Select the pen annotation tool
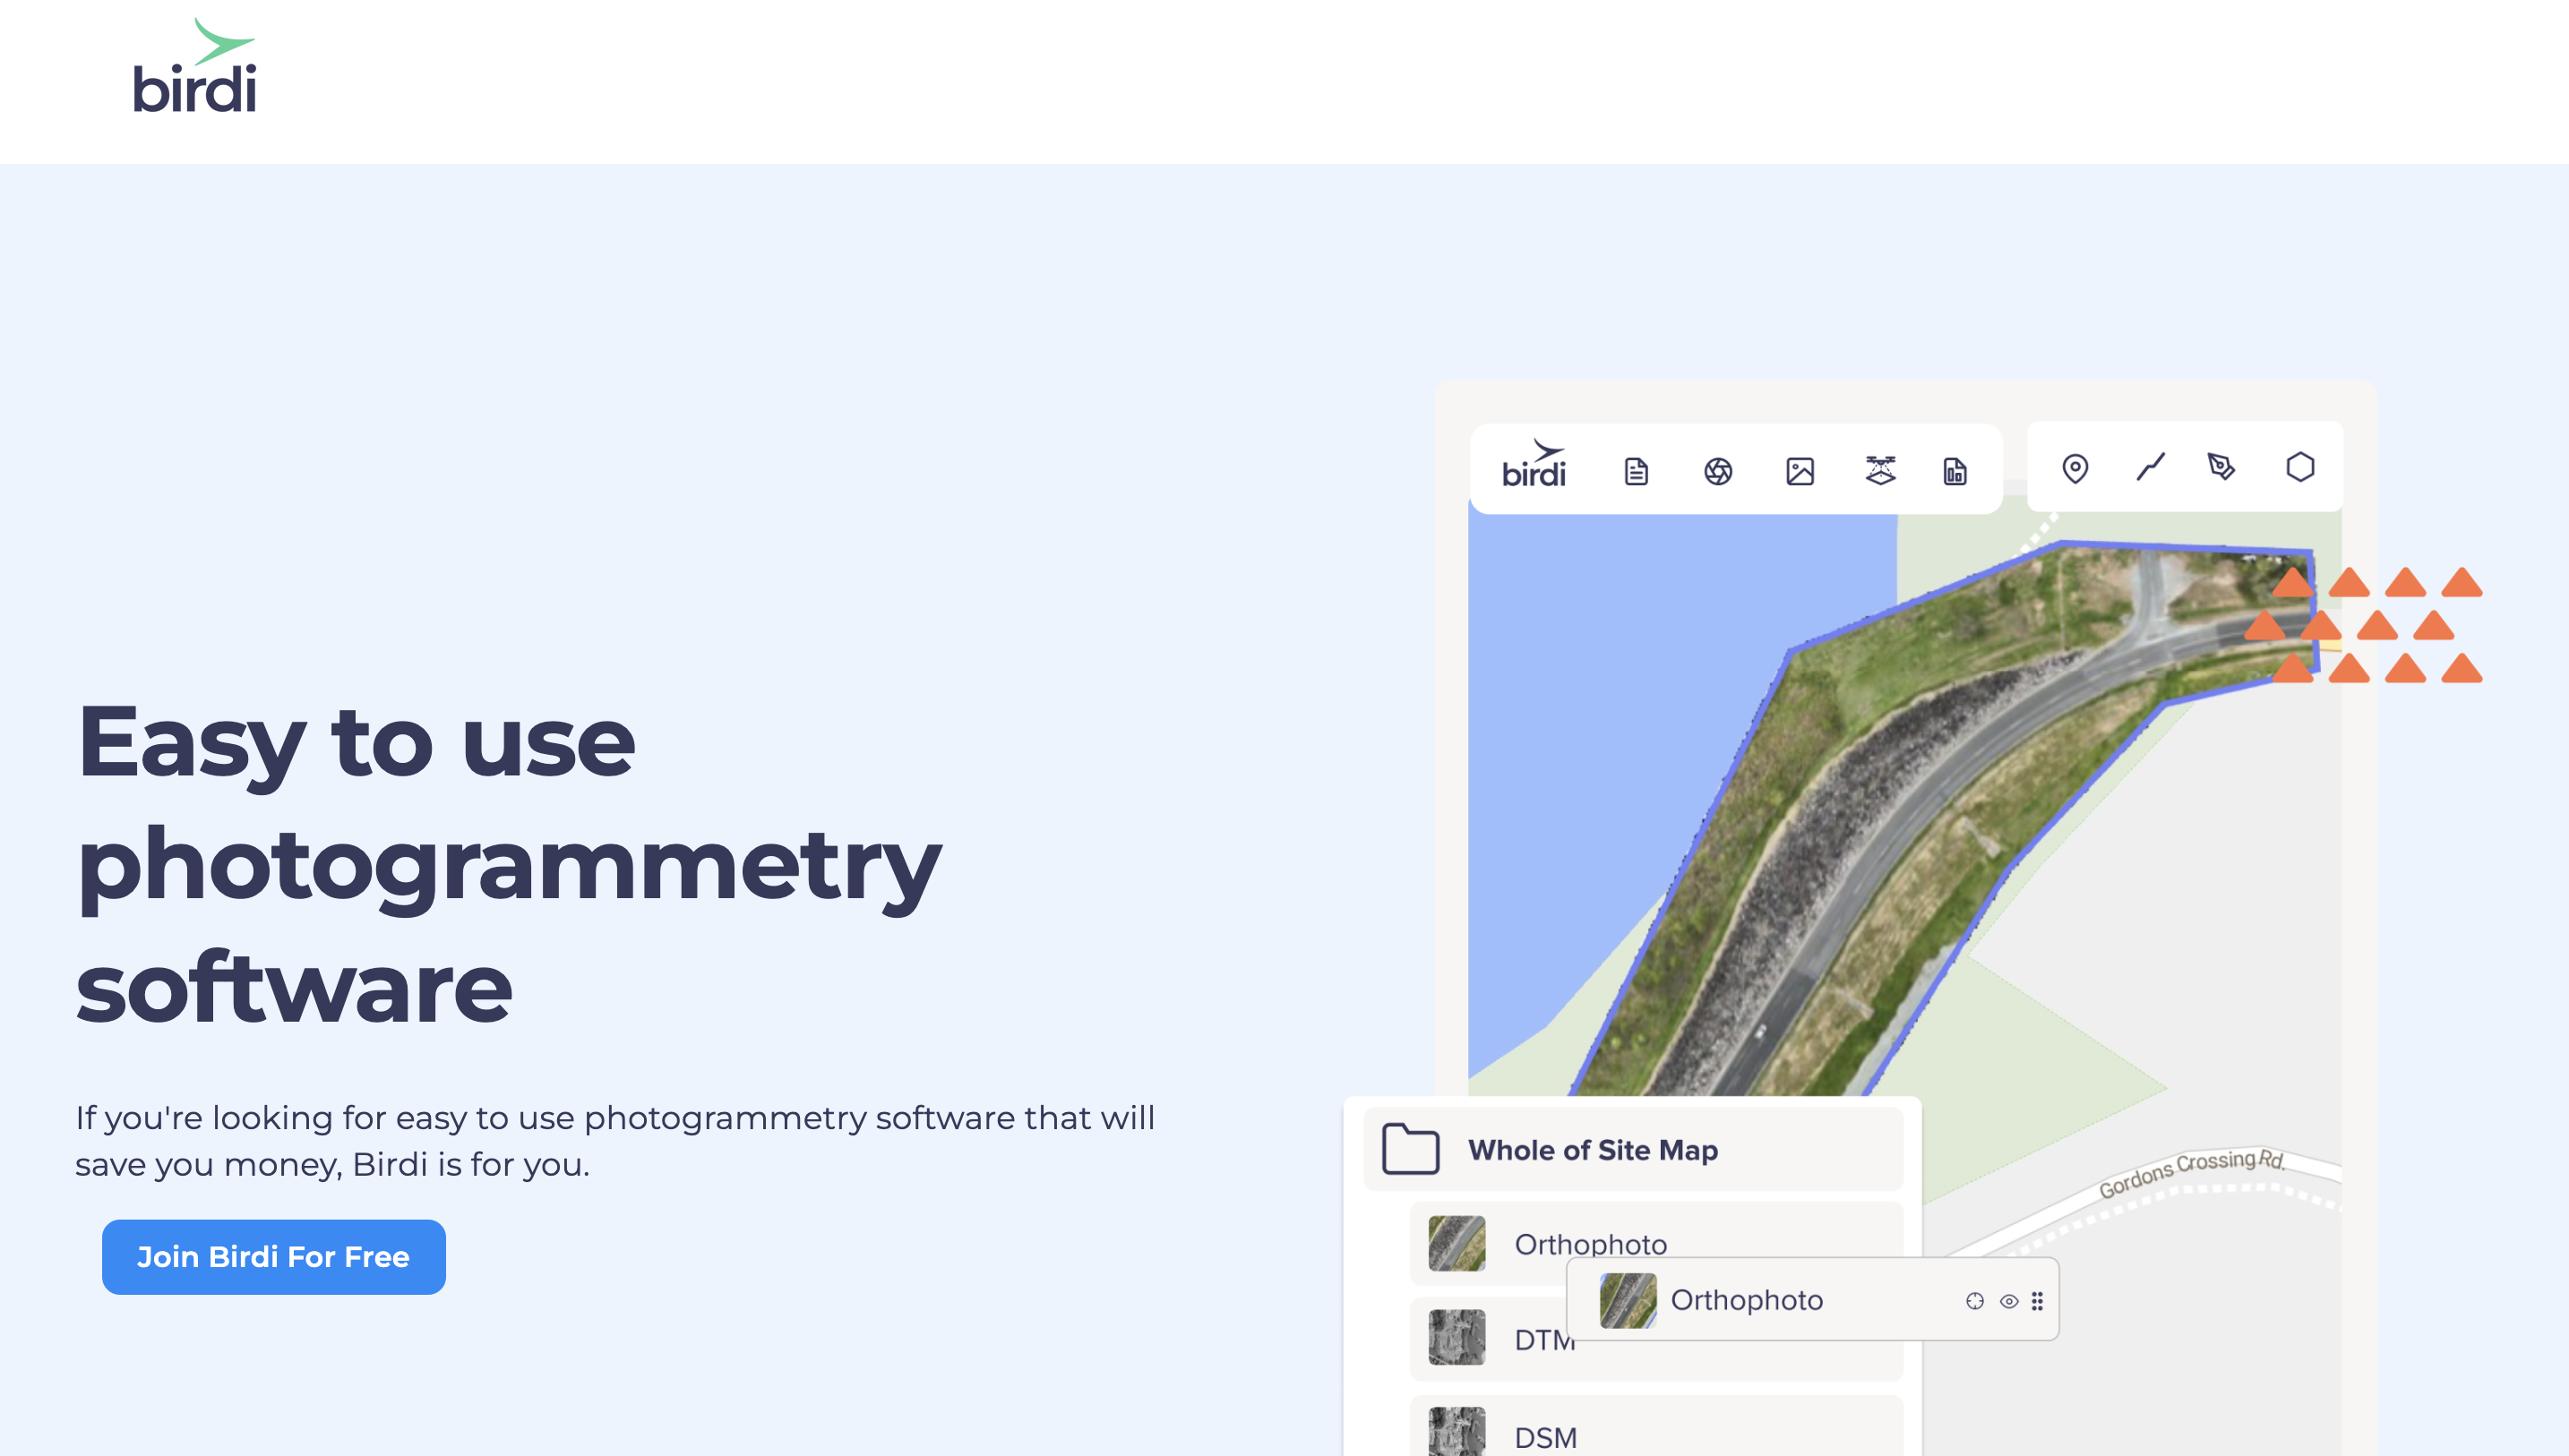This screenshot has height=1456, width=2569. coord(2224,467)
